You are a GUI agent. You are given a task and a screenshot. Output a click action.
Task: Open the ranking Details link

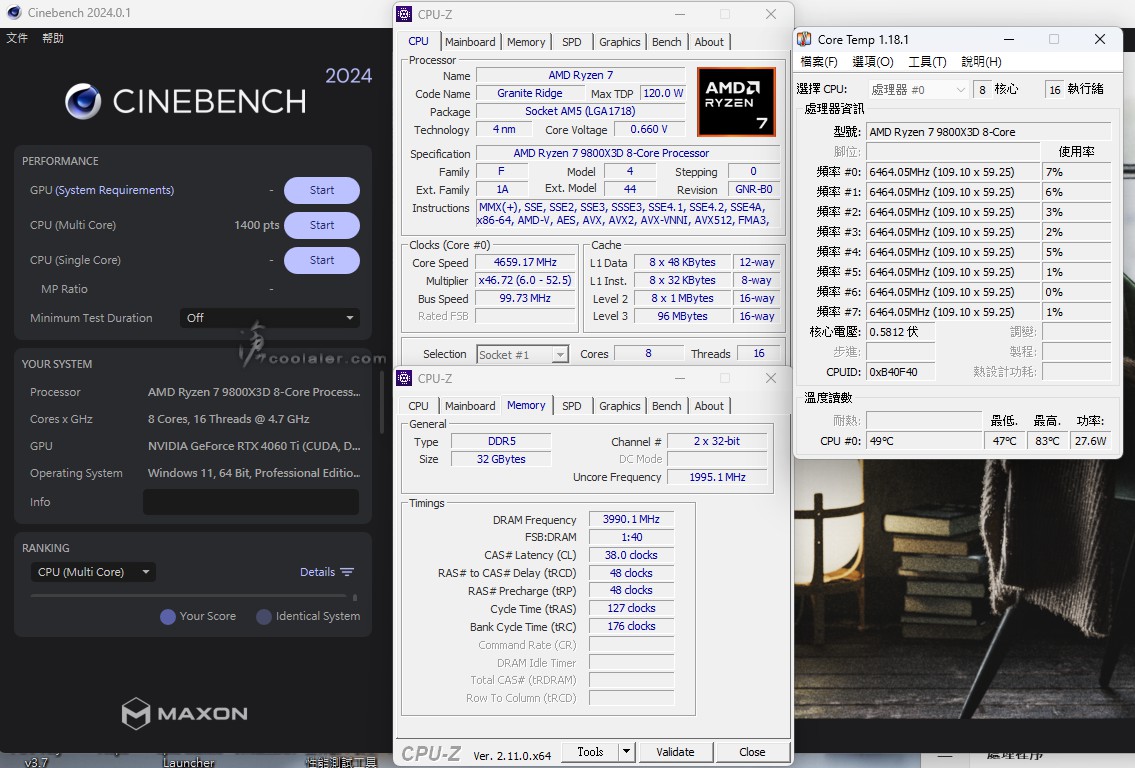[x=318, y=572]
